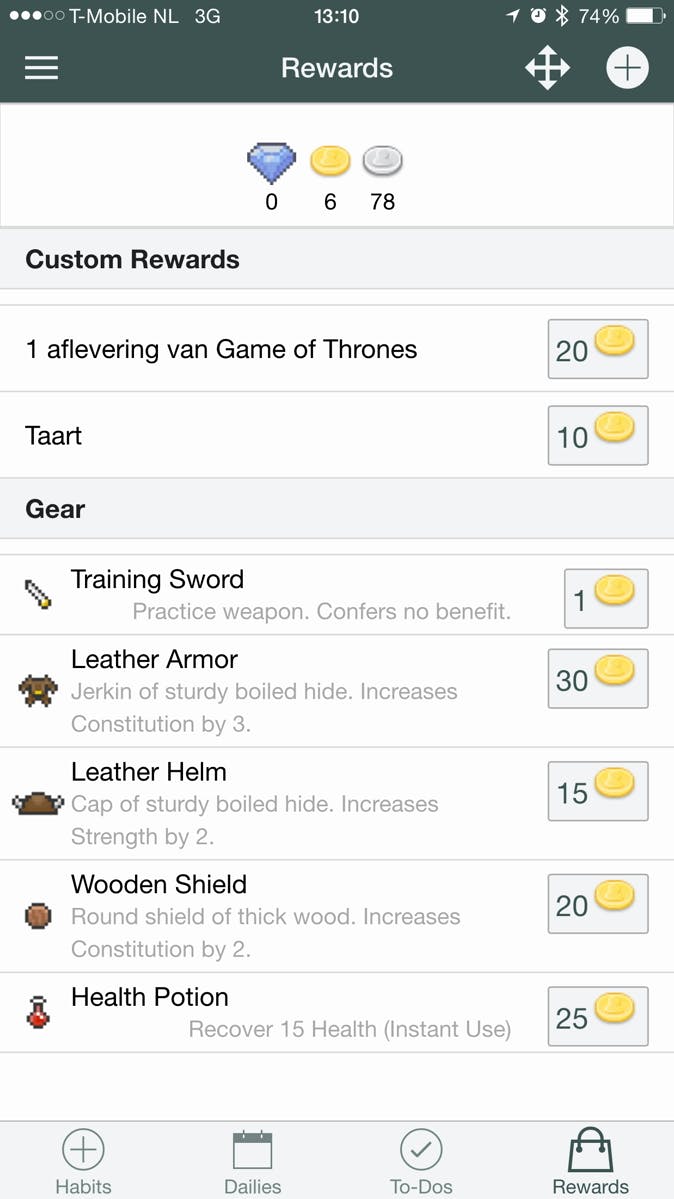Tap the Training Sword item icon
Viewport: 674px width, 1199px height.
38,595
